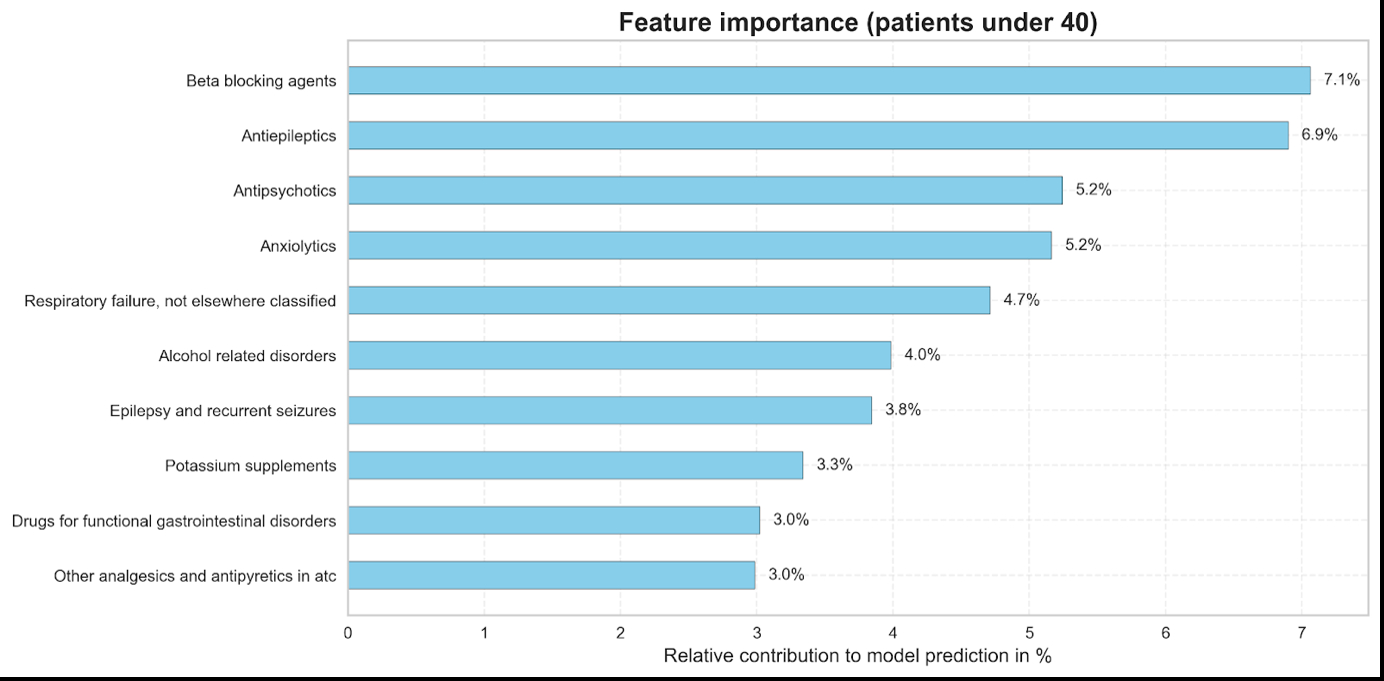
Task: Select the Potassium supplements bar
Action: click(575, 465)
